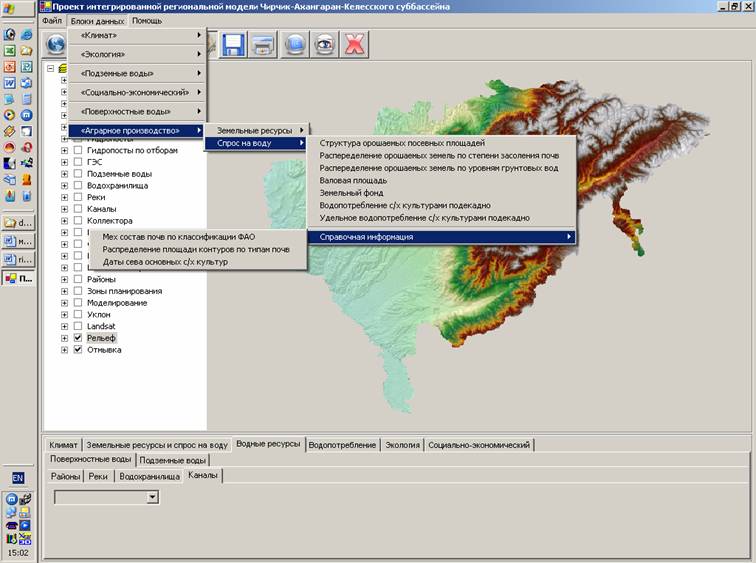Click the blue monitor toolbar icon

[295, 45]
